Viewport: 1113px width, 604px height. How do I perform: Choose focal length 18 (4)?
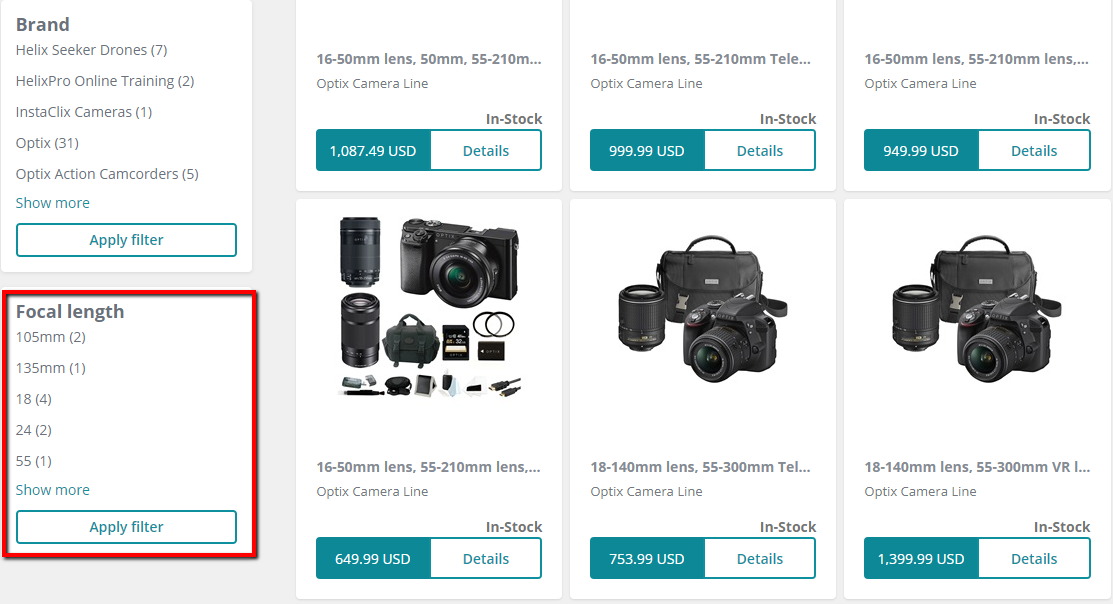tap(33, 399)
